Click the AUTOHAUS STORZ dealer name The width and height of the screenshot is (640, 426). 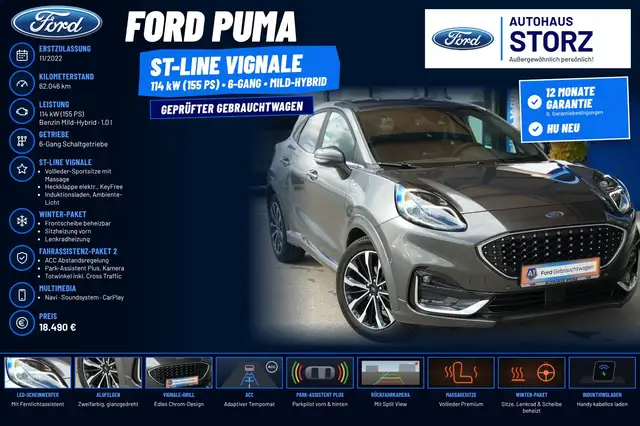coord(551,34)
